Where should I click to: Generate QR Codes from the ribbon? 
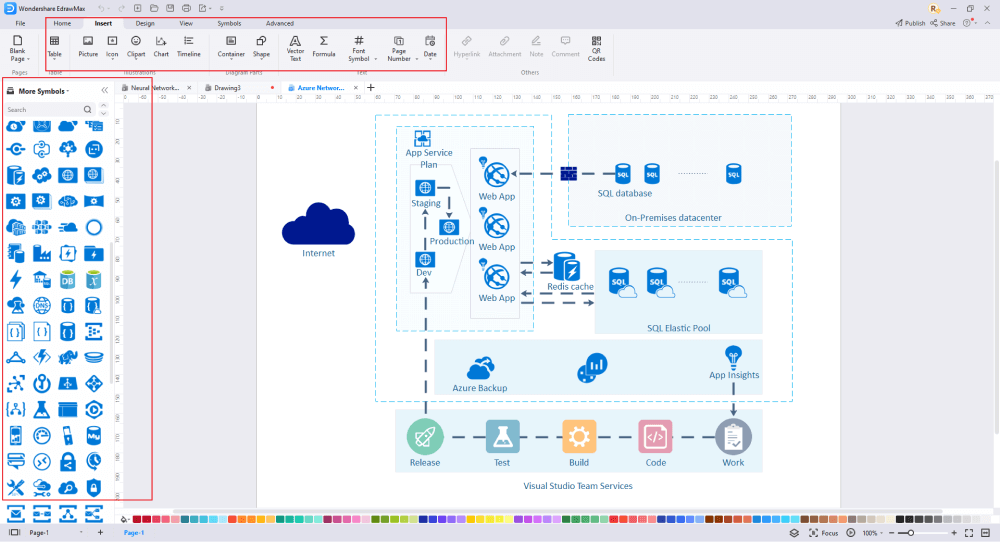596,48
